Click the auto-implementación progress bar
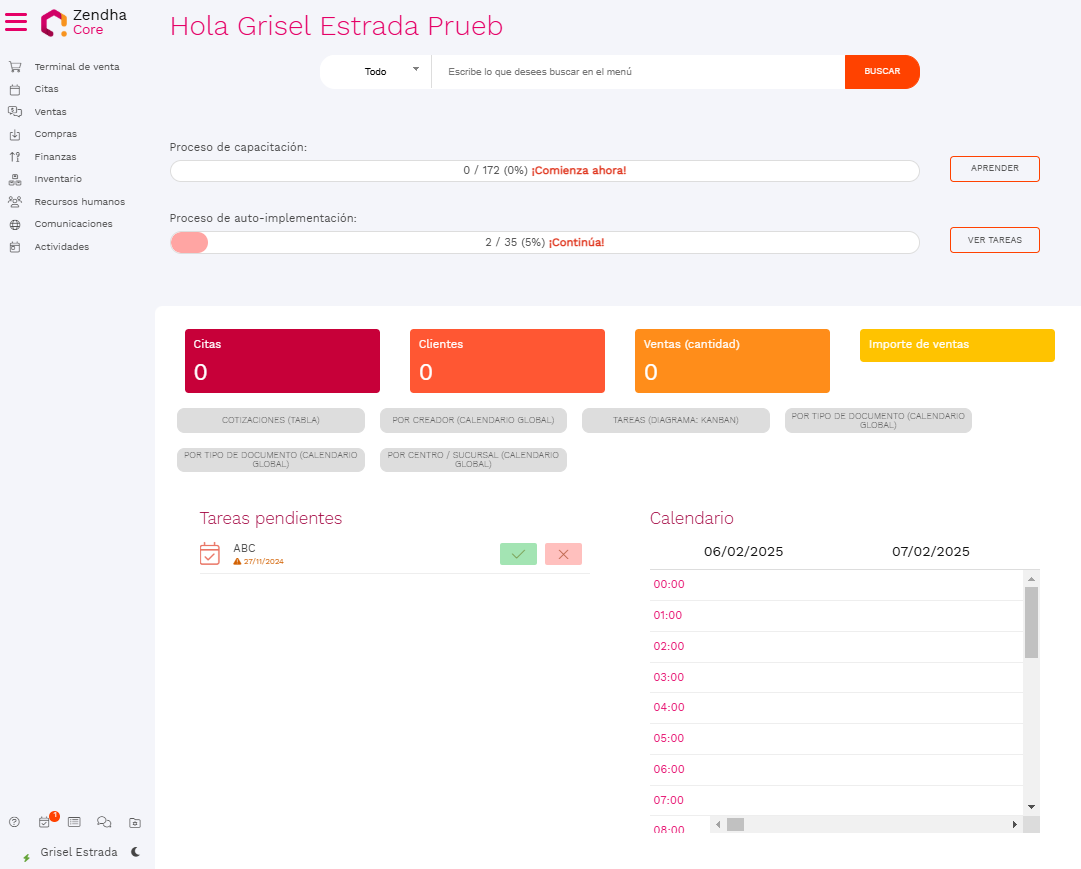This screenshot has height=869, width=1081. coord(544,242)
